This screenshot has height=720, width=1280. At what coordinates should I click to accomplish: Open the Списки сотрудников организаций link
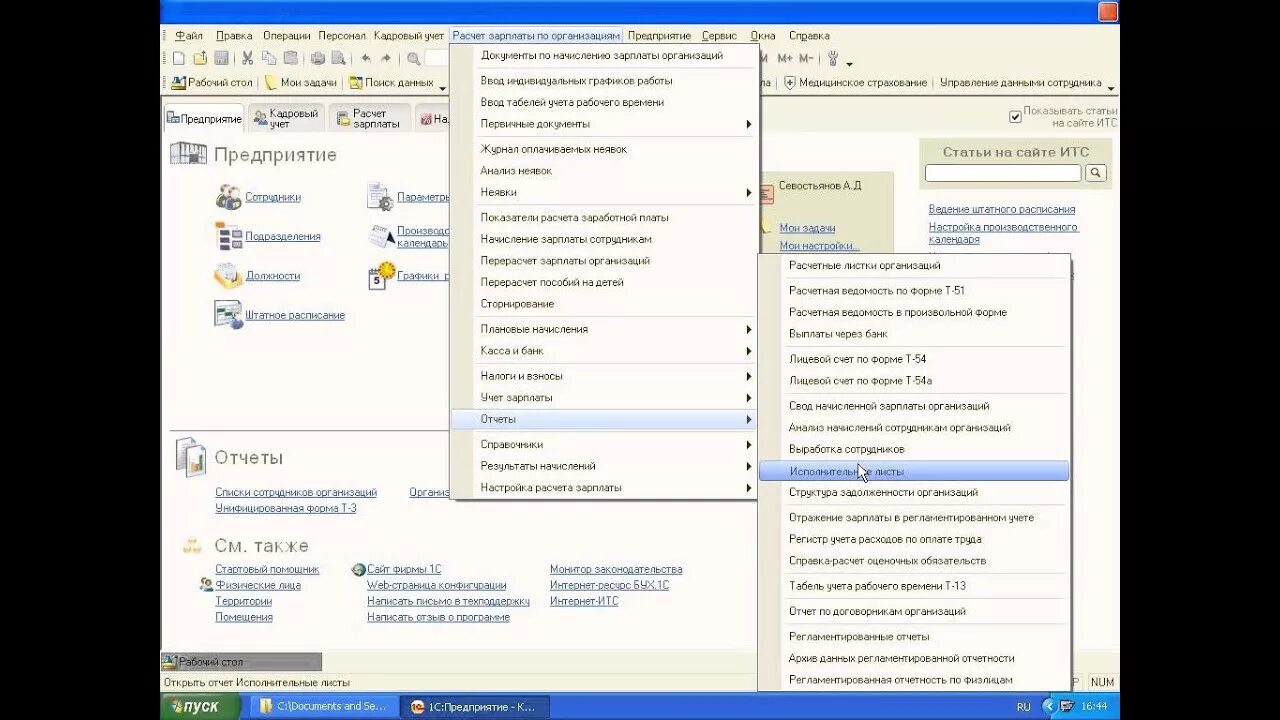(296, 492)
